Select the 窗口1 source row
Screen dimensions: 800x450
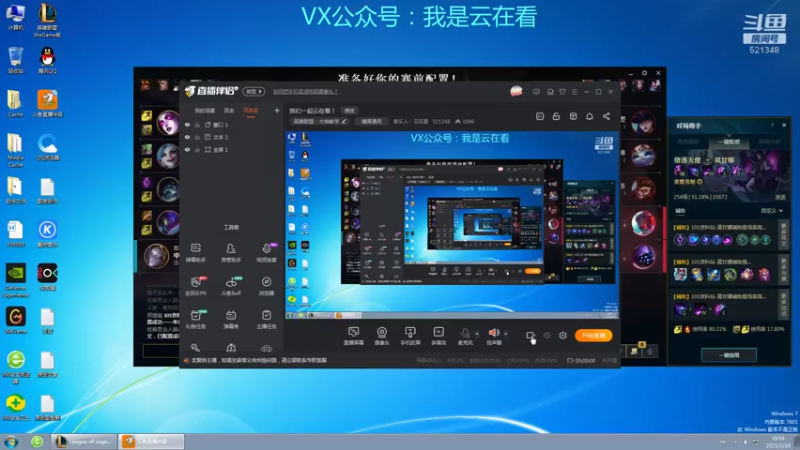coord(232,124)
